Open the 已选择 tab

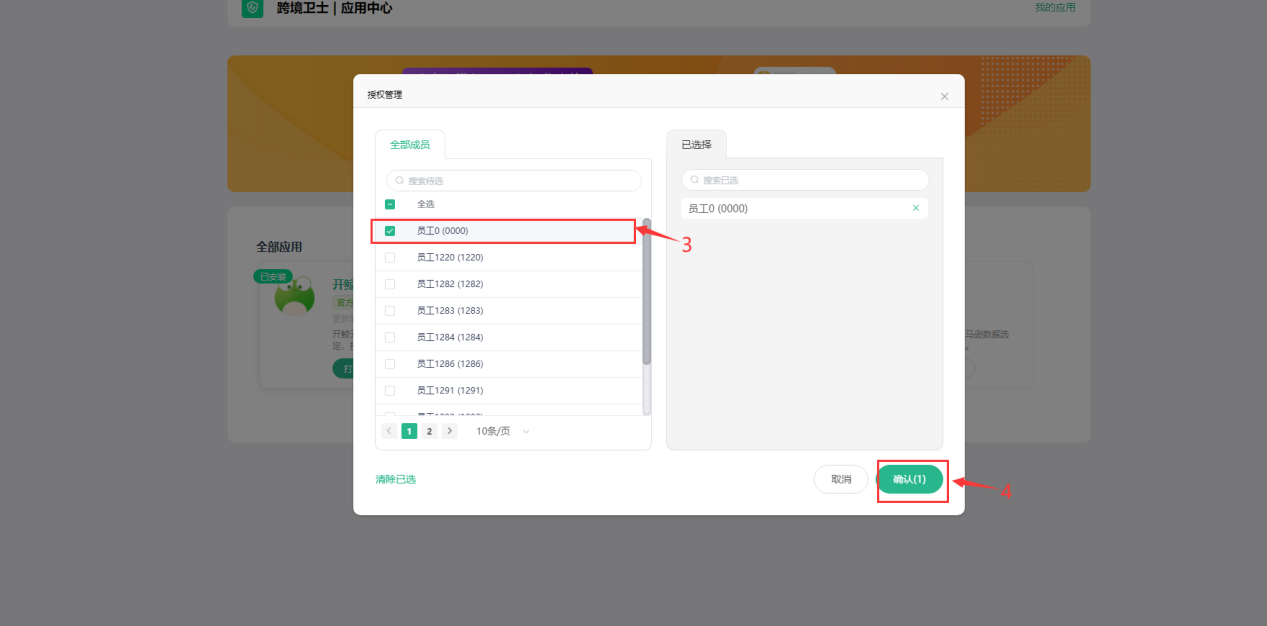696,145
